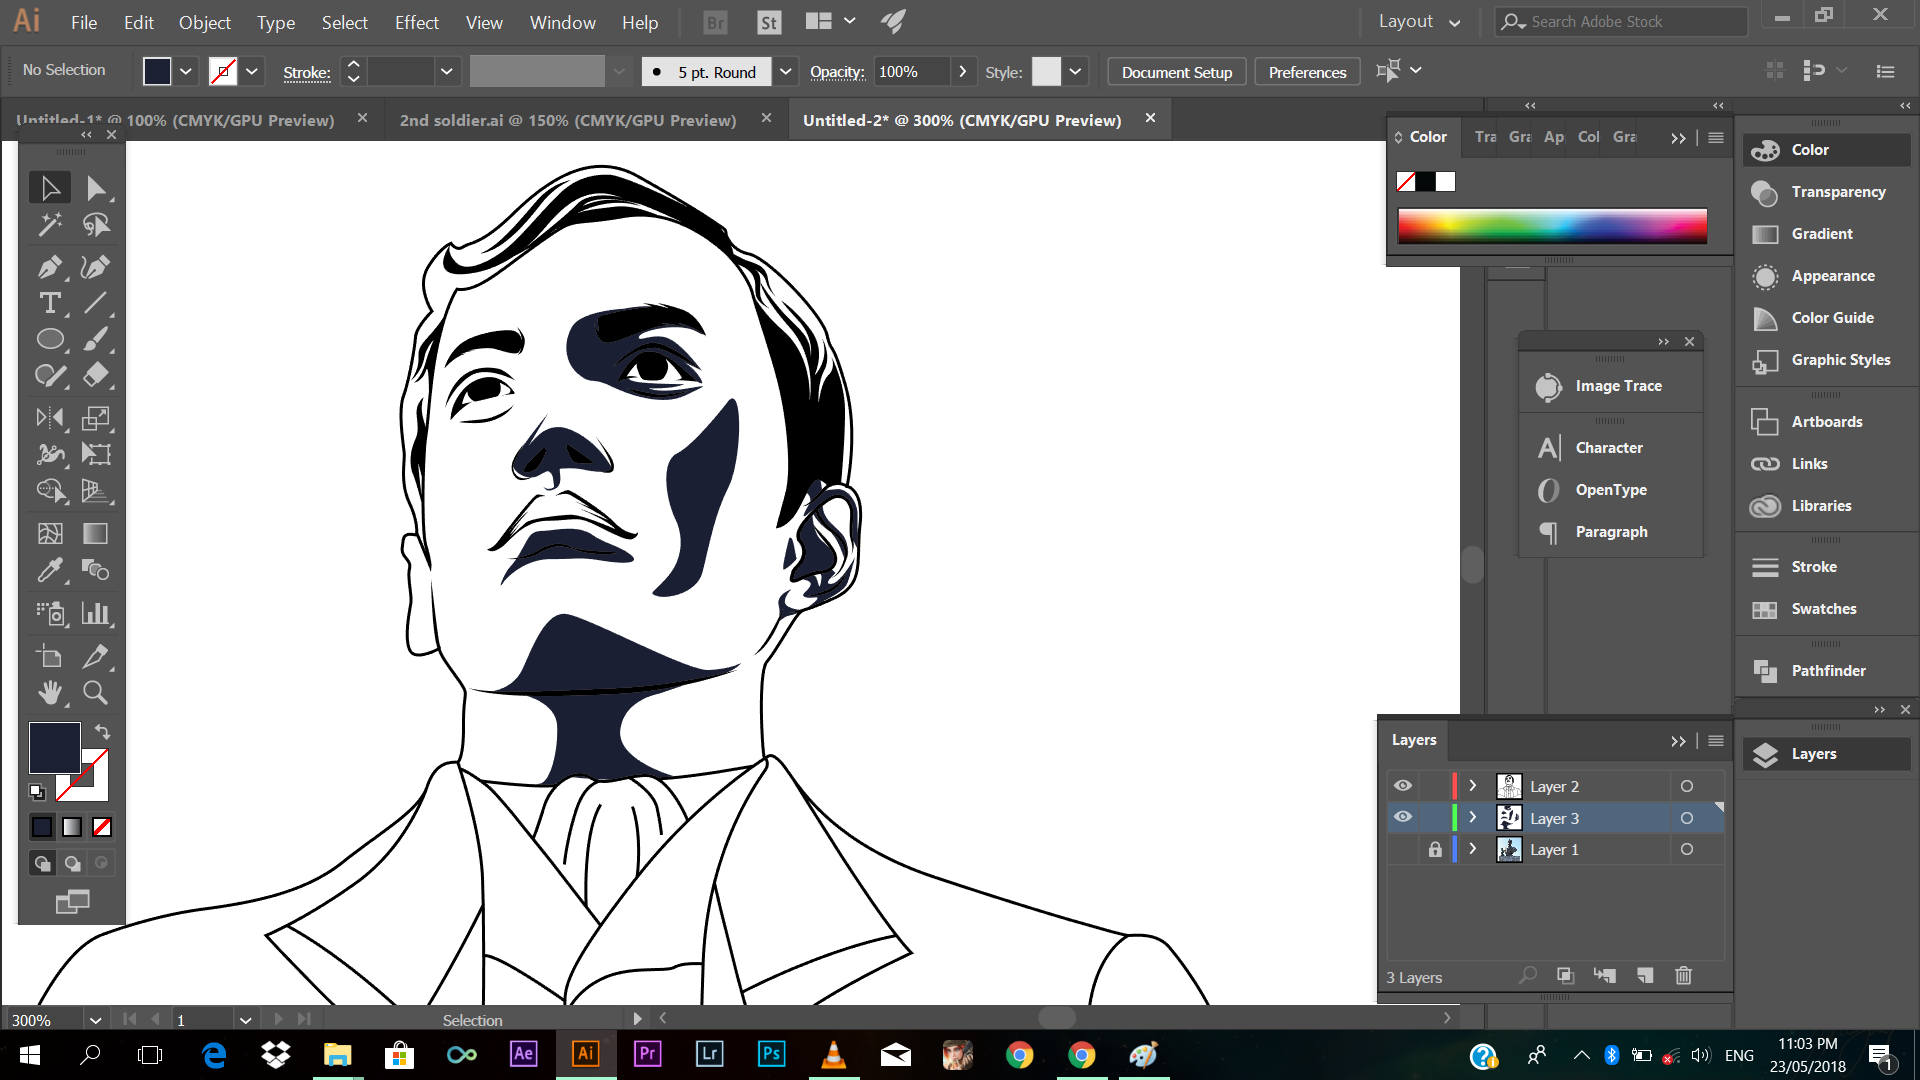Open the Object menu

tap(204, 22)
